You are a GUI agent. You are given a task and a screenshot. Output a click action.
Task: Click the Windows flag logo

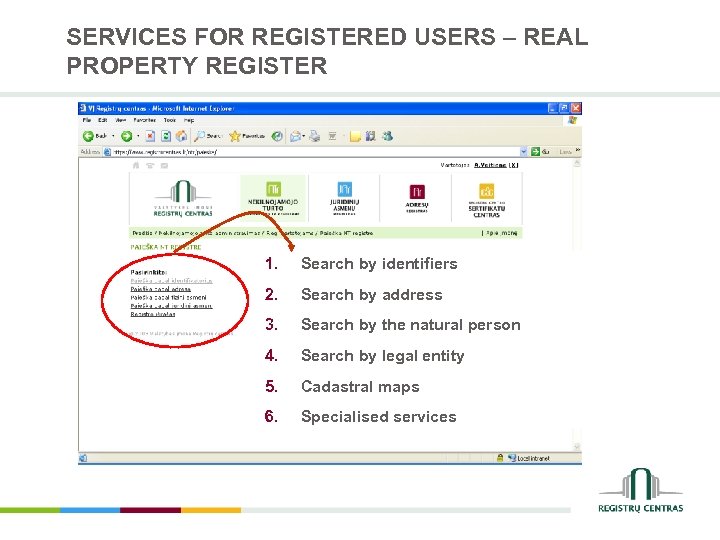(572, 120)
